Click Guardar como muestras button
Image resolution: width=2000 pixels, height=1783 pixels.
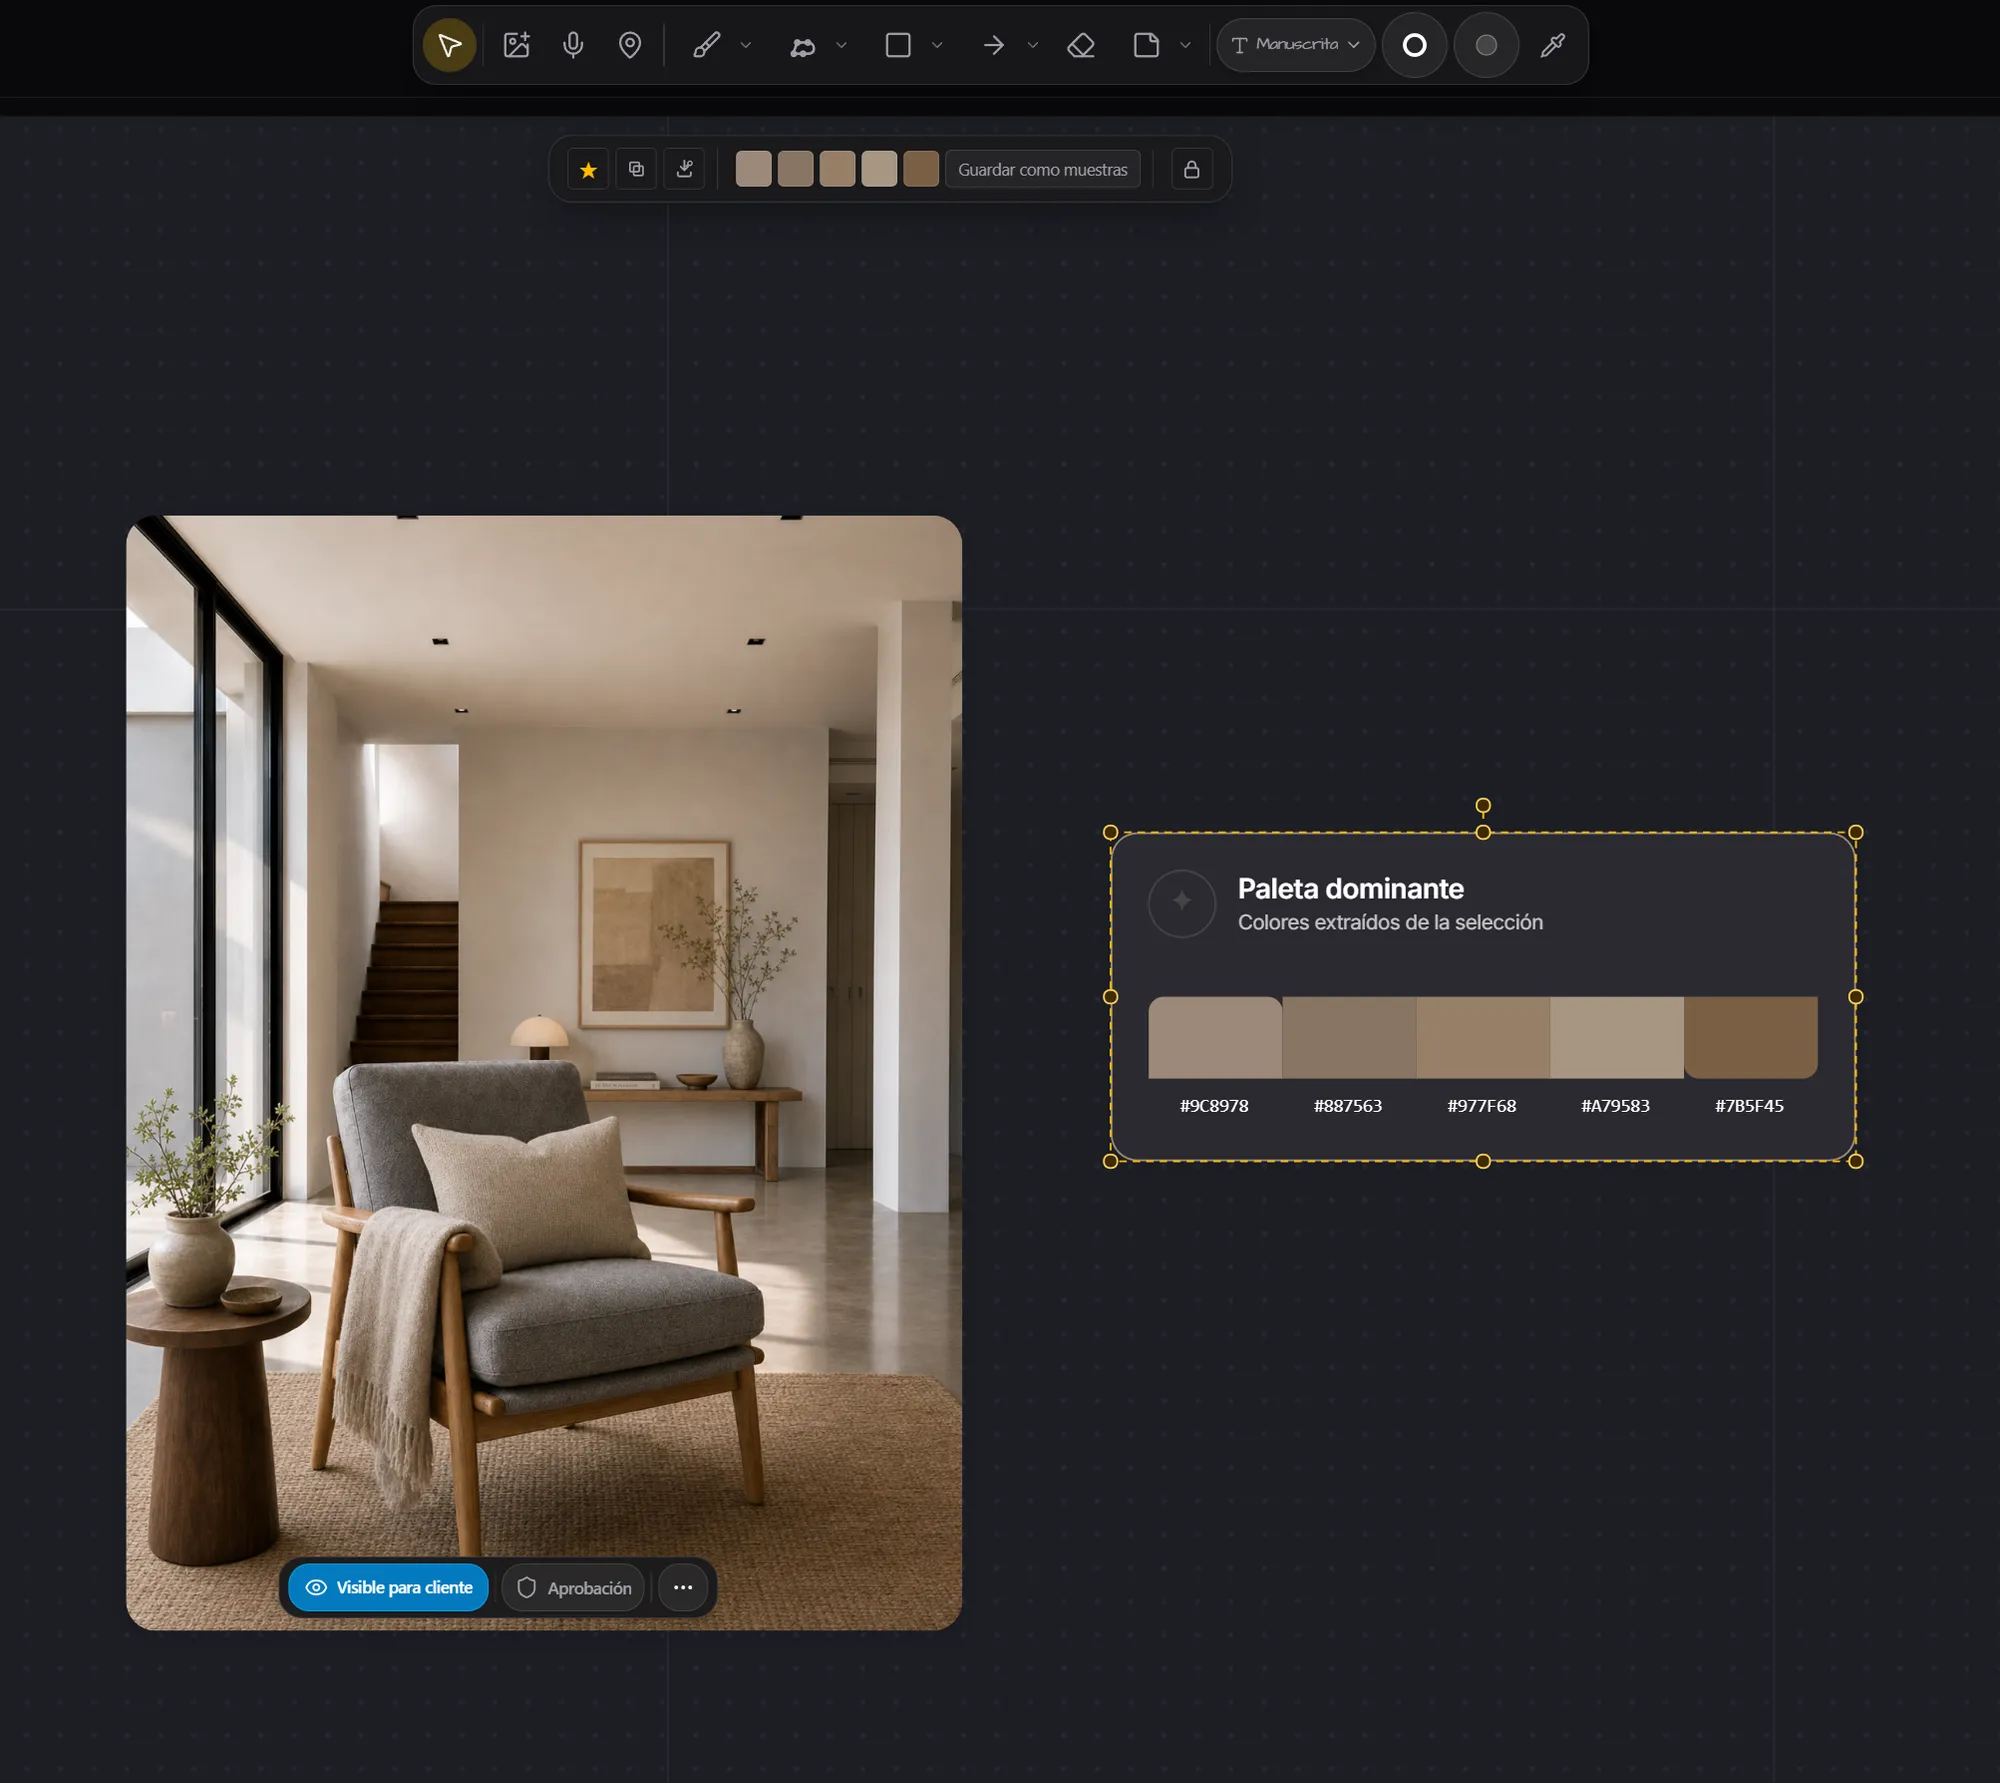click(x=1043, y=170)
